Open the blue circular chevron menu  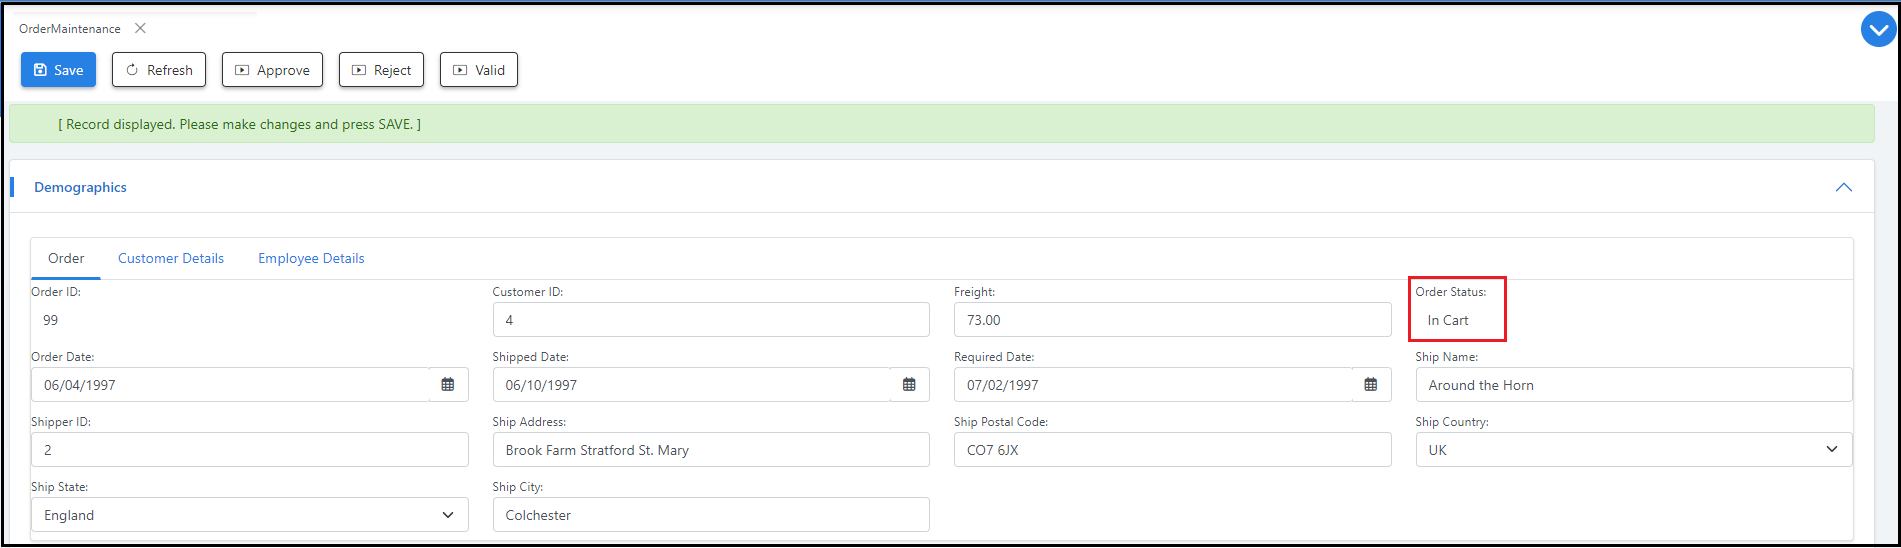click(1878, 30)
